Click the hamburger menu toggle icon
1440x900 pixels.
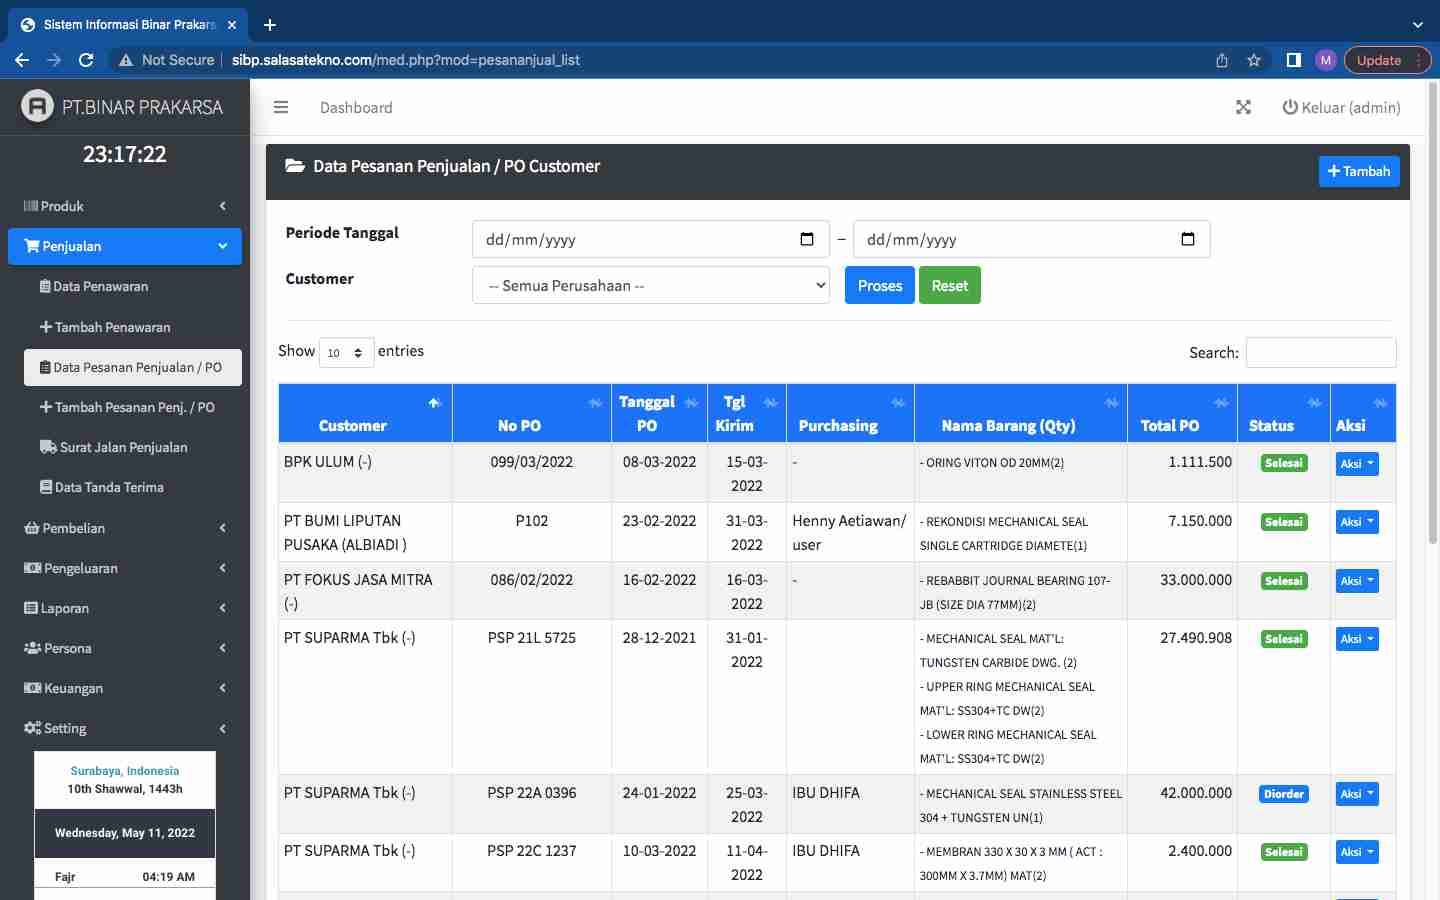[x=281, y=107]
